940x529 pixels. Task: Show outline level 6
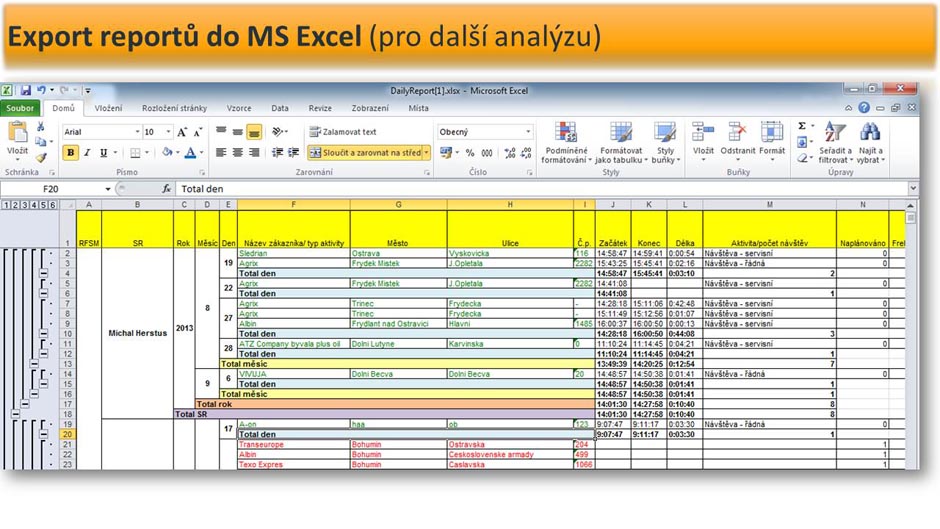(x=53, y=205)
